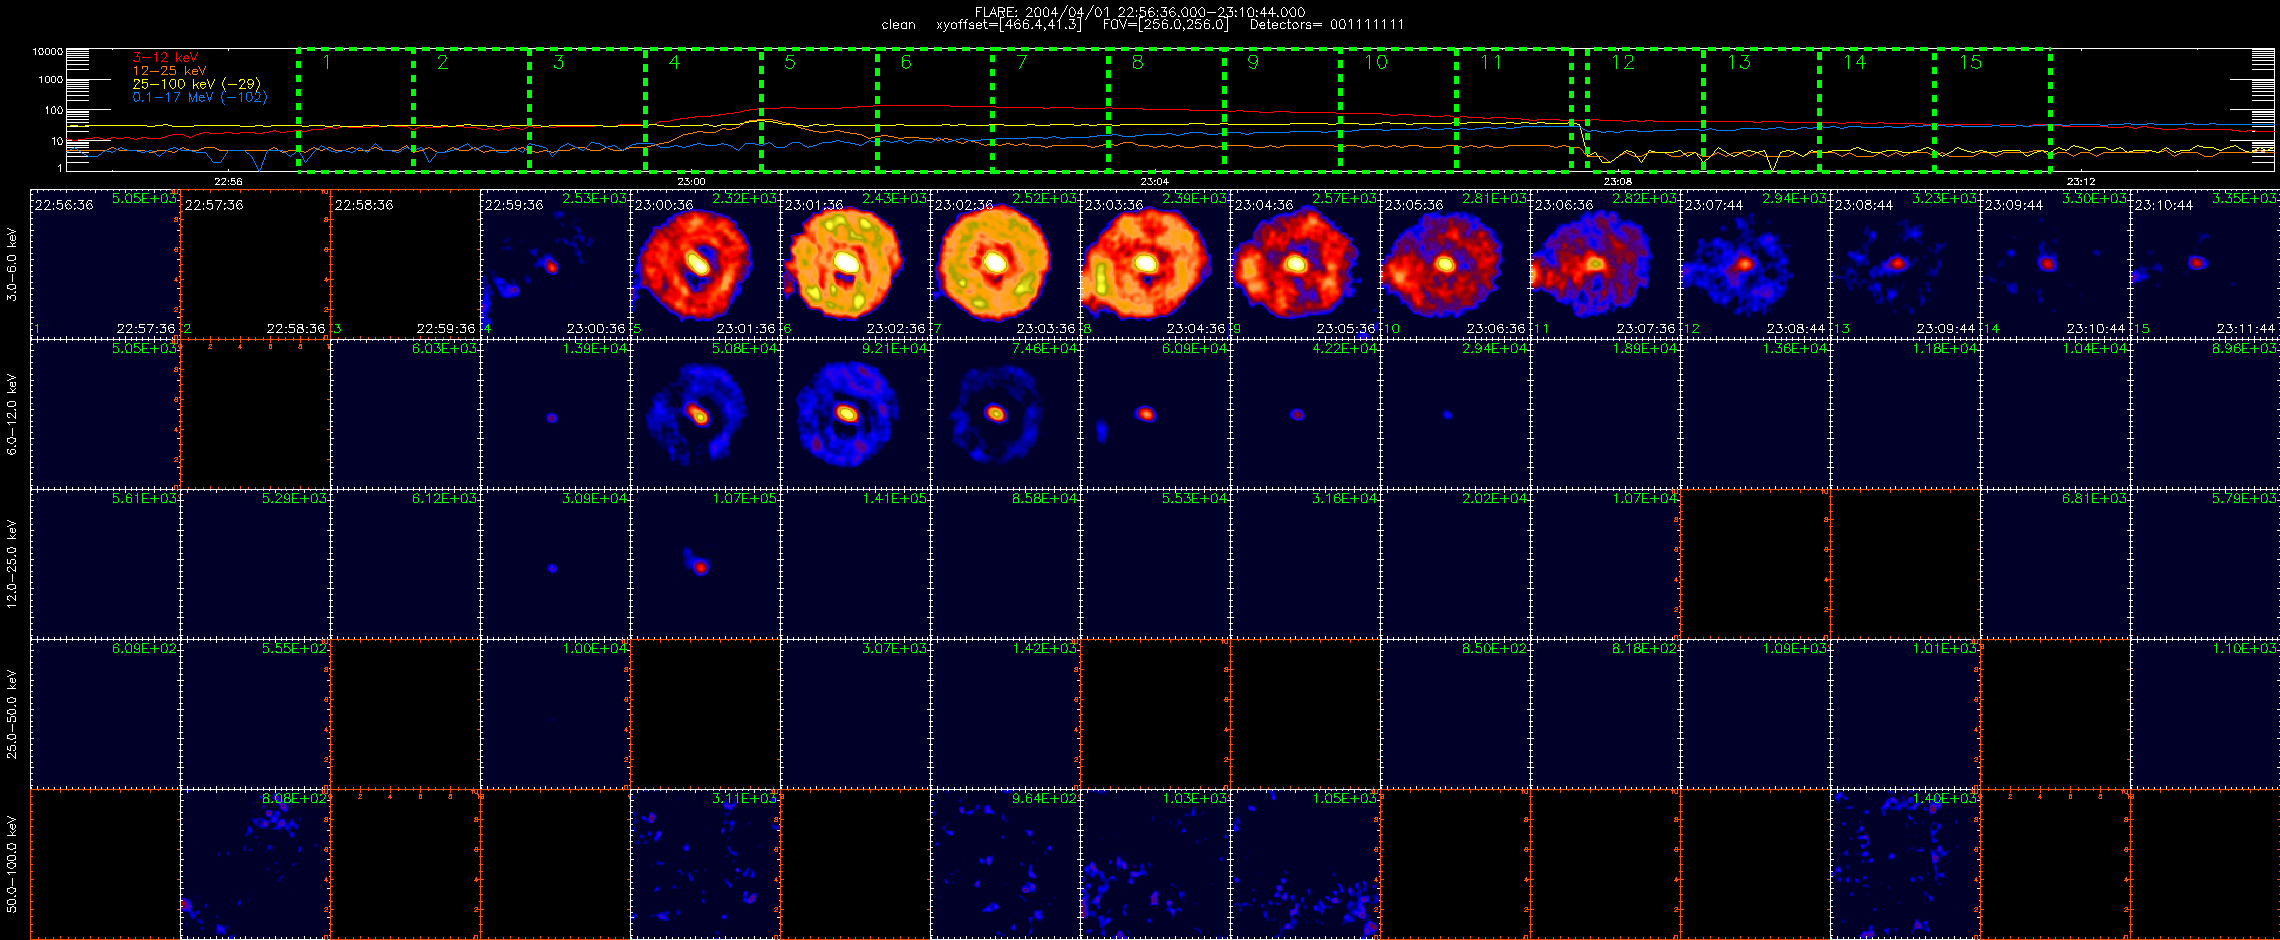This screenshot has height=940, width=2280.
Task: Select interval 12 label in light curve plot
Action: point(1623,63)
